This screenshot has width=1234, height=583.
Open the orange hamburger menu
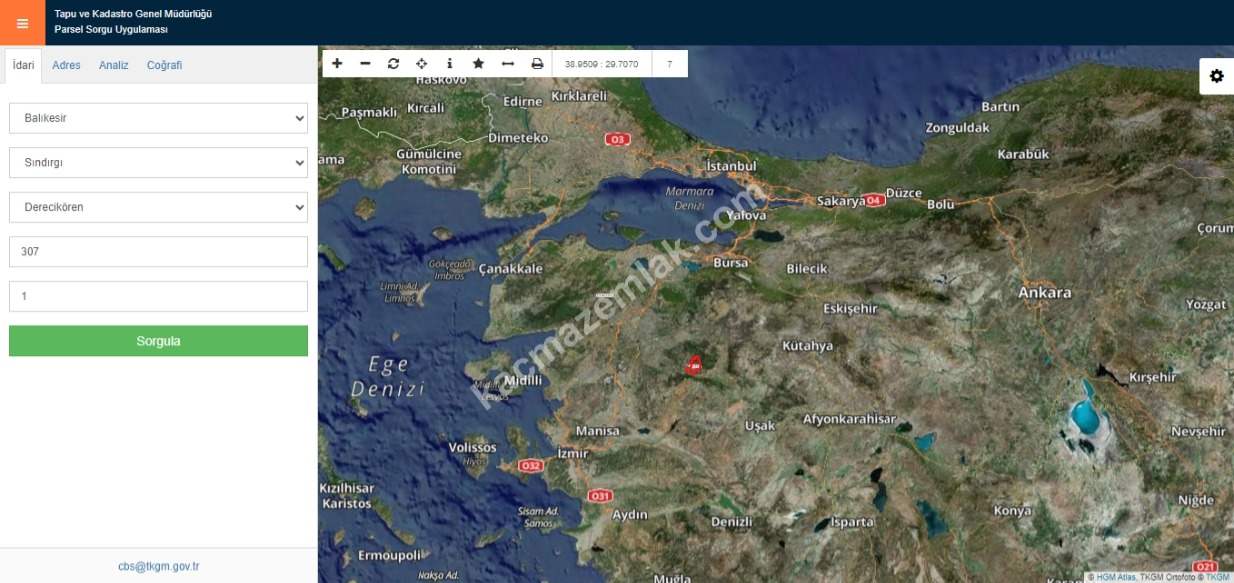tap(22, 23)
